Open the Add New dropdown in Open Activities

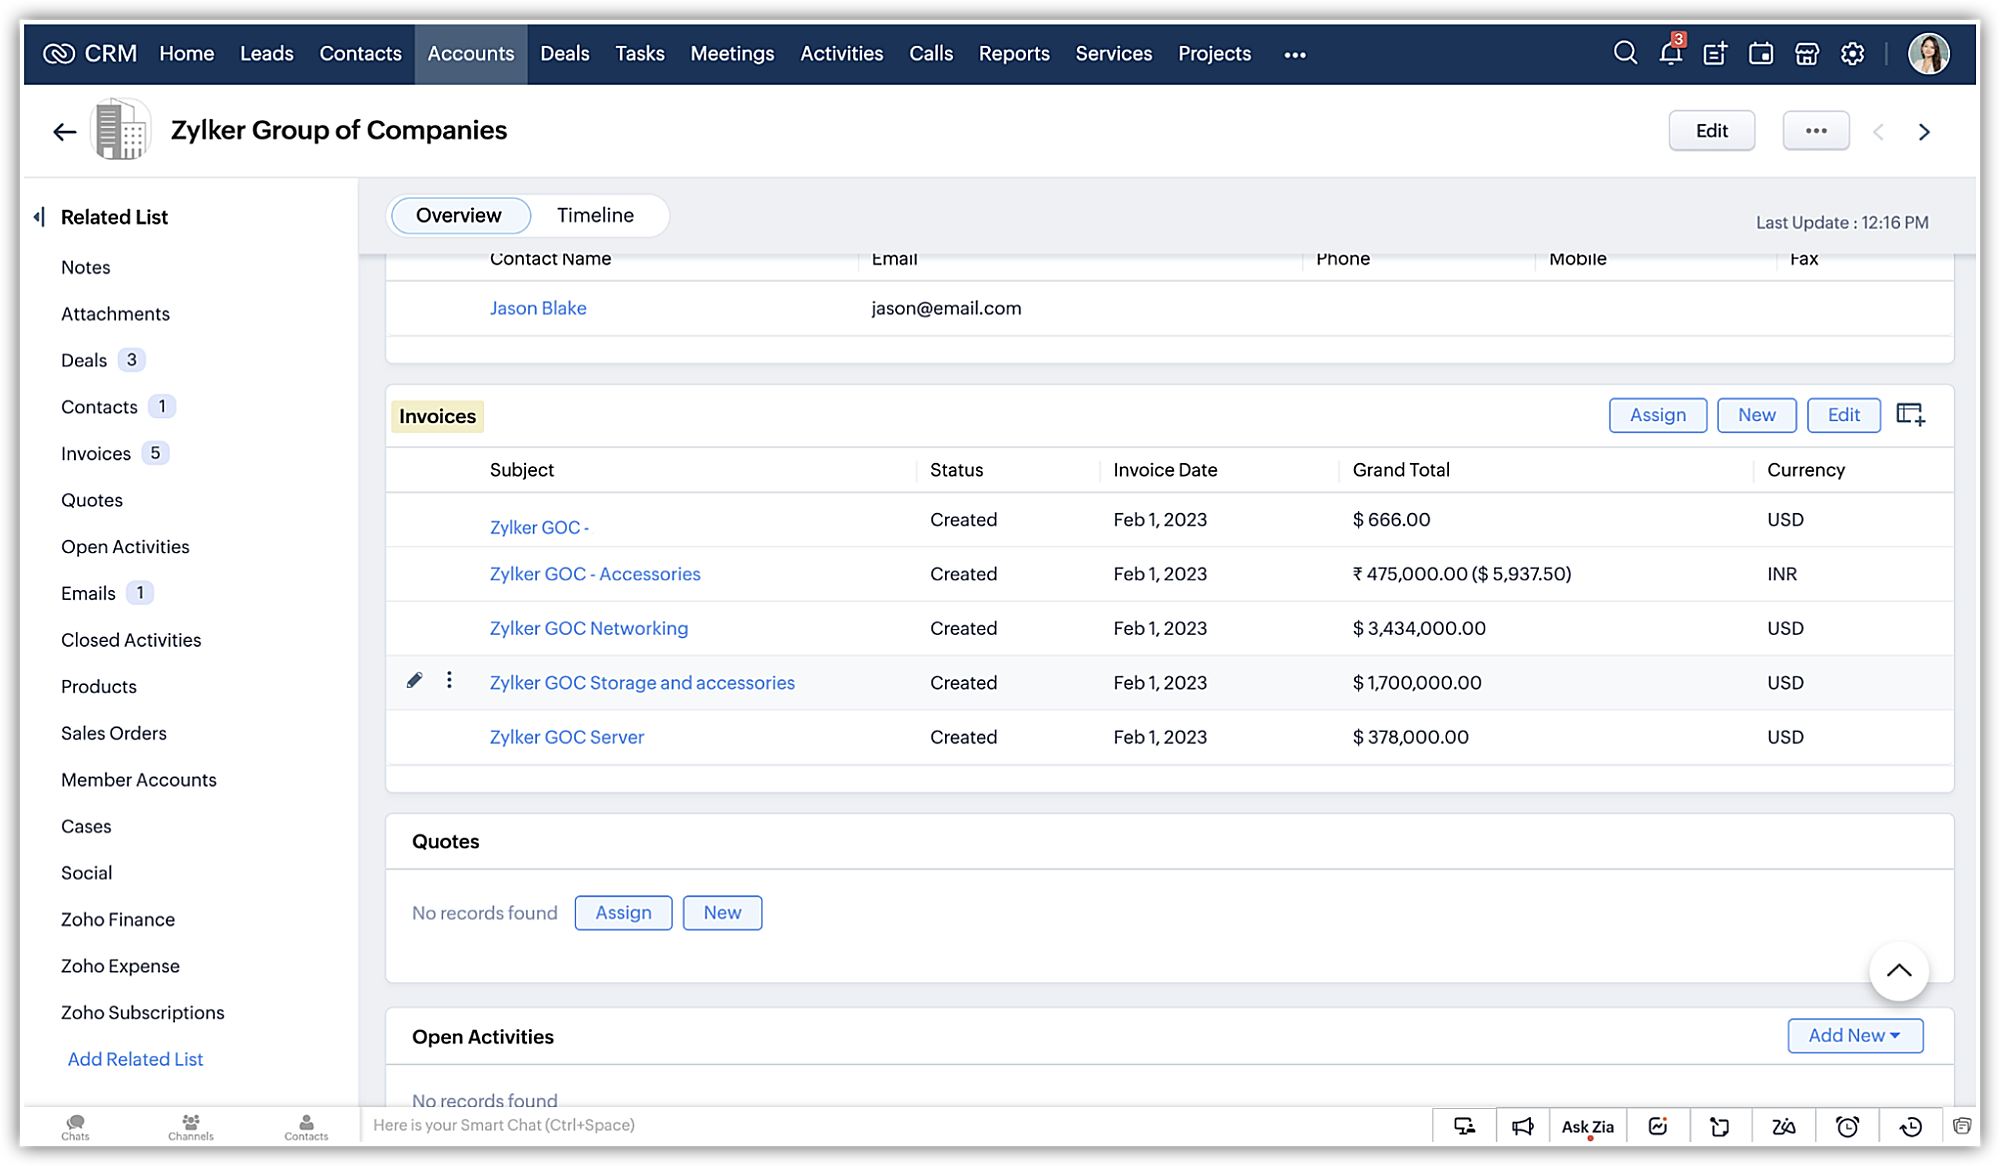pos(1855,1036)
